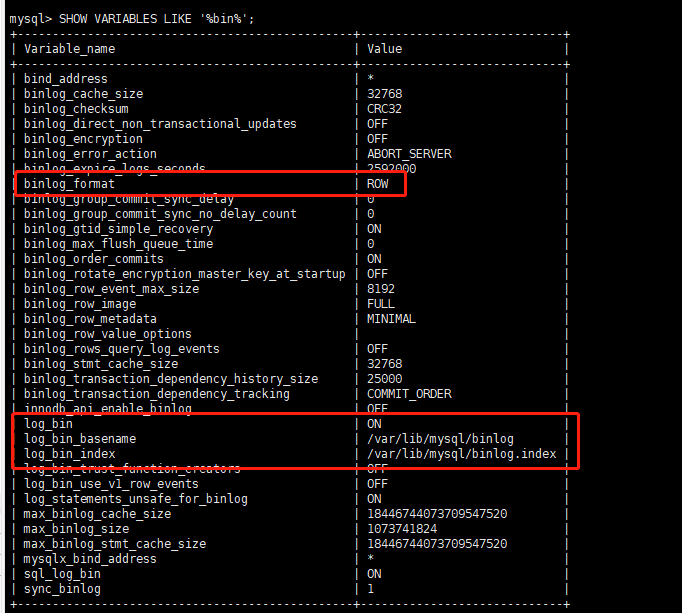Viewport: 682px width, 613px height.
Task: Click the mysqlx_bind_address variable name
Action: point(90,559)
